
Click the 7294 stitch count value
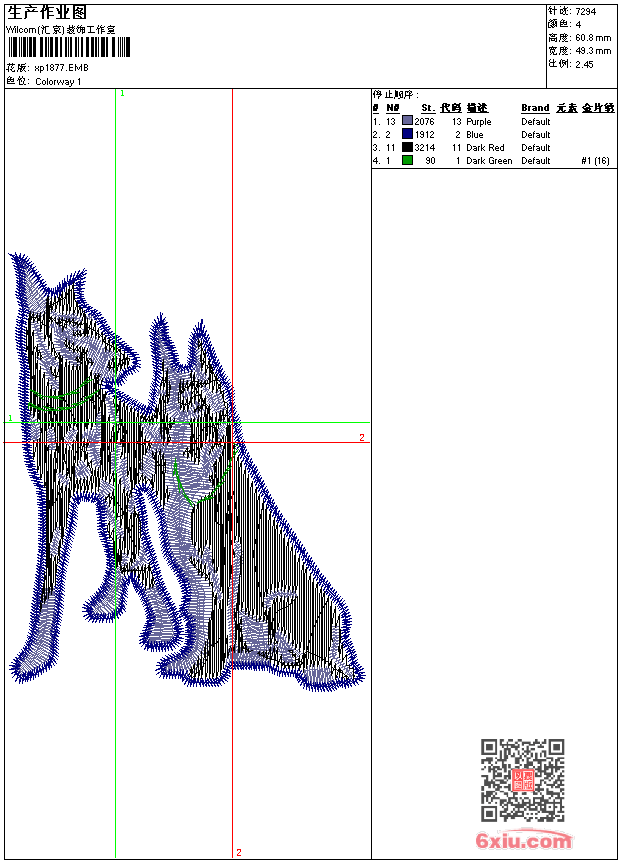pos(586,11)
